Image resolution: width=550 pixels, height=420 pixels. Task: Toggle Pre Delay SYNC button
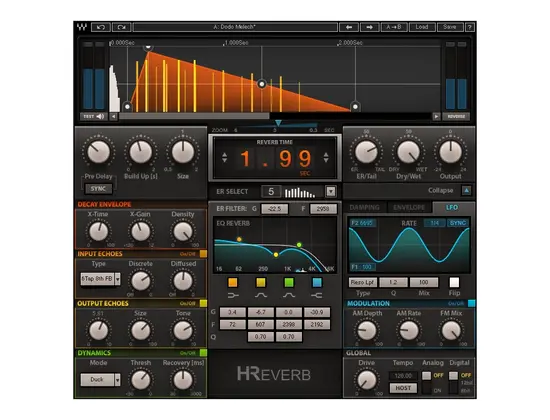coord(99,189)
